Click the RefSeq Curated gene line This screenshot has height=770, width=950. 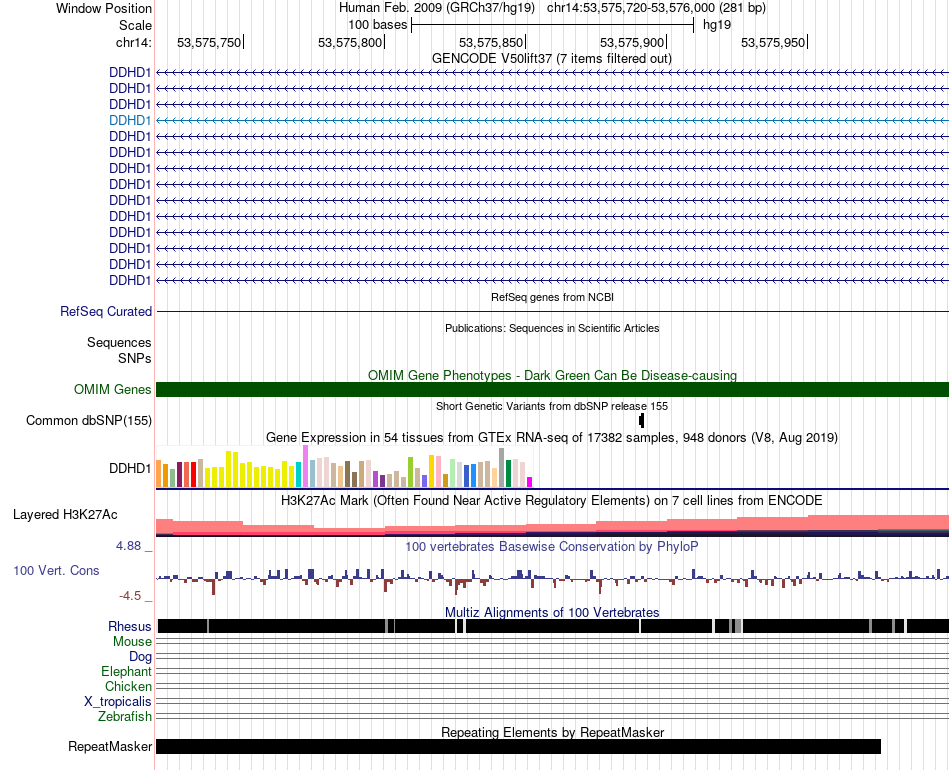[553, 311]
